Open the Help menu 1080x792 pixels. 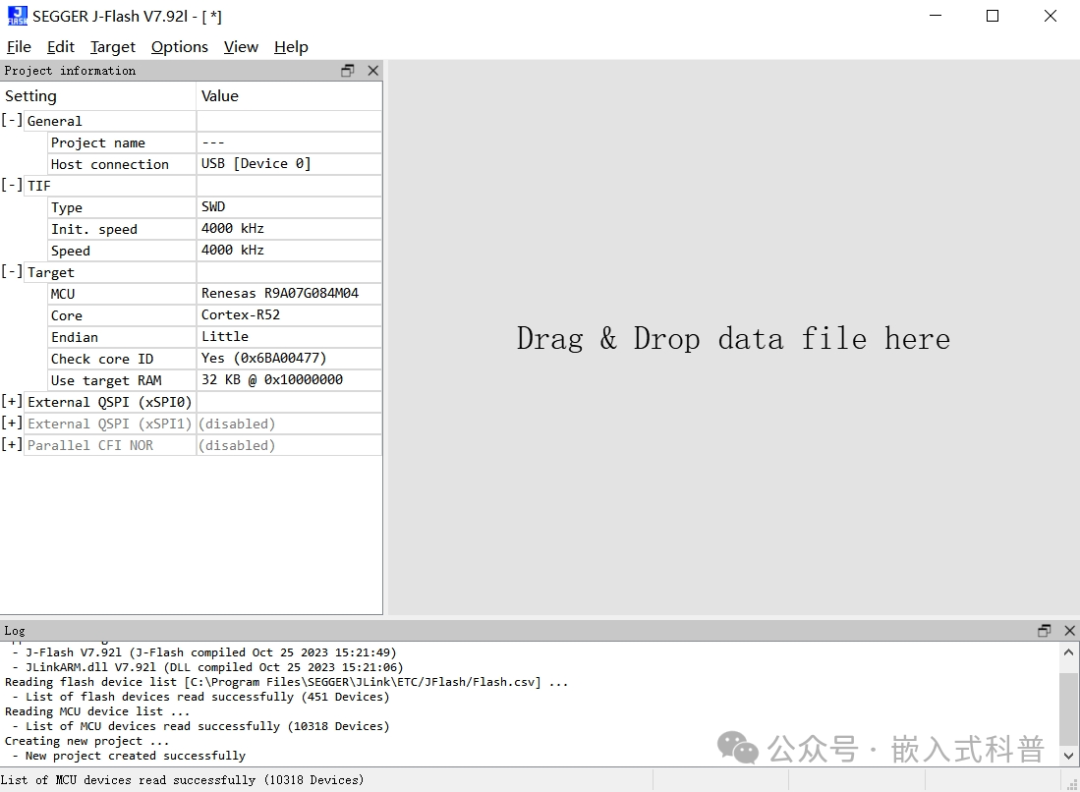point(291,47)
